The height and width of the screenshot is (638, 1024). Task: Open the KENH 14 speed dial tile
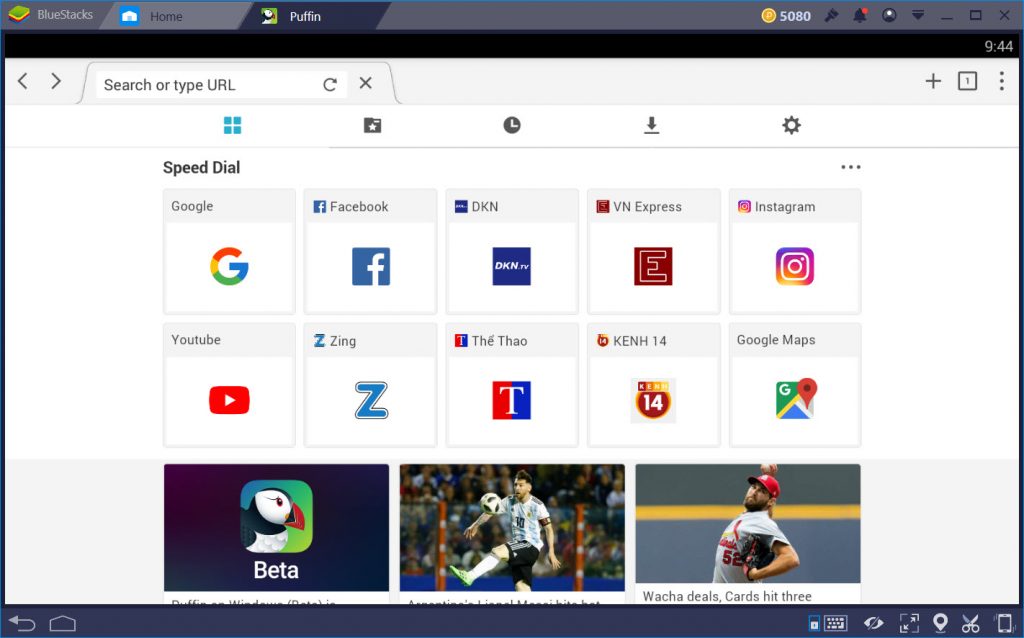pos(654,385)
